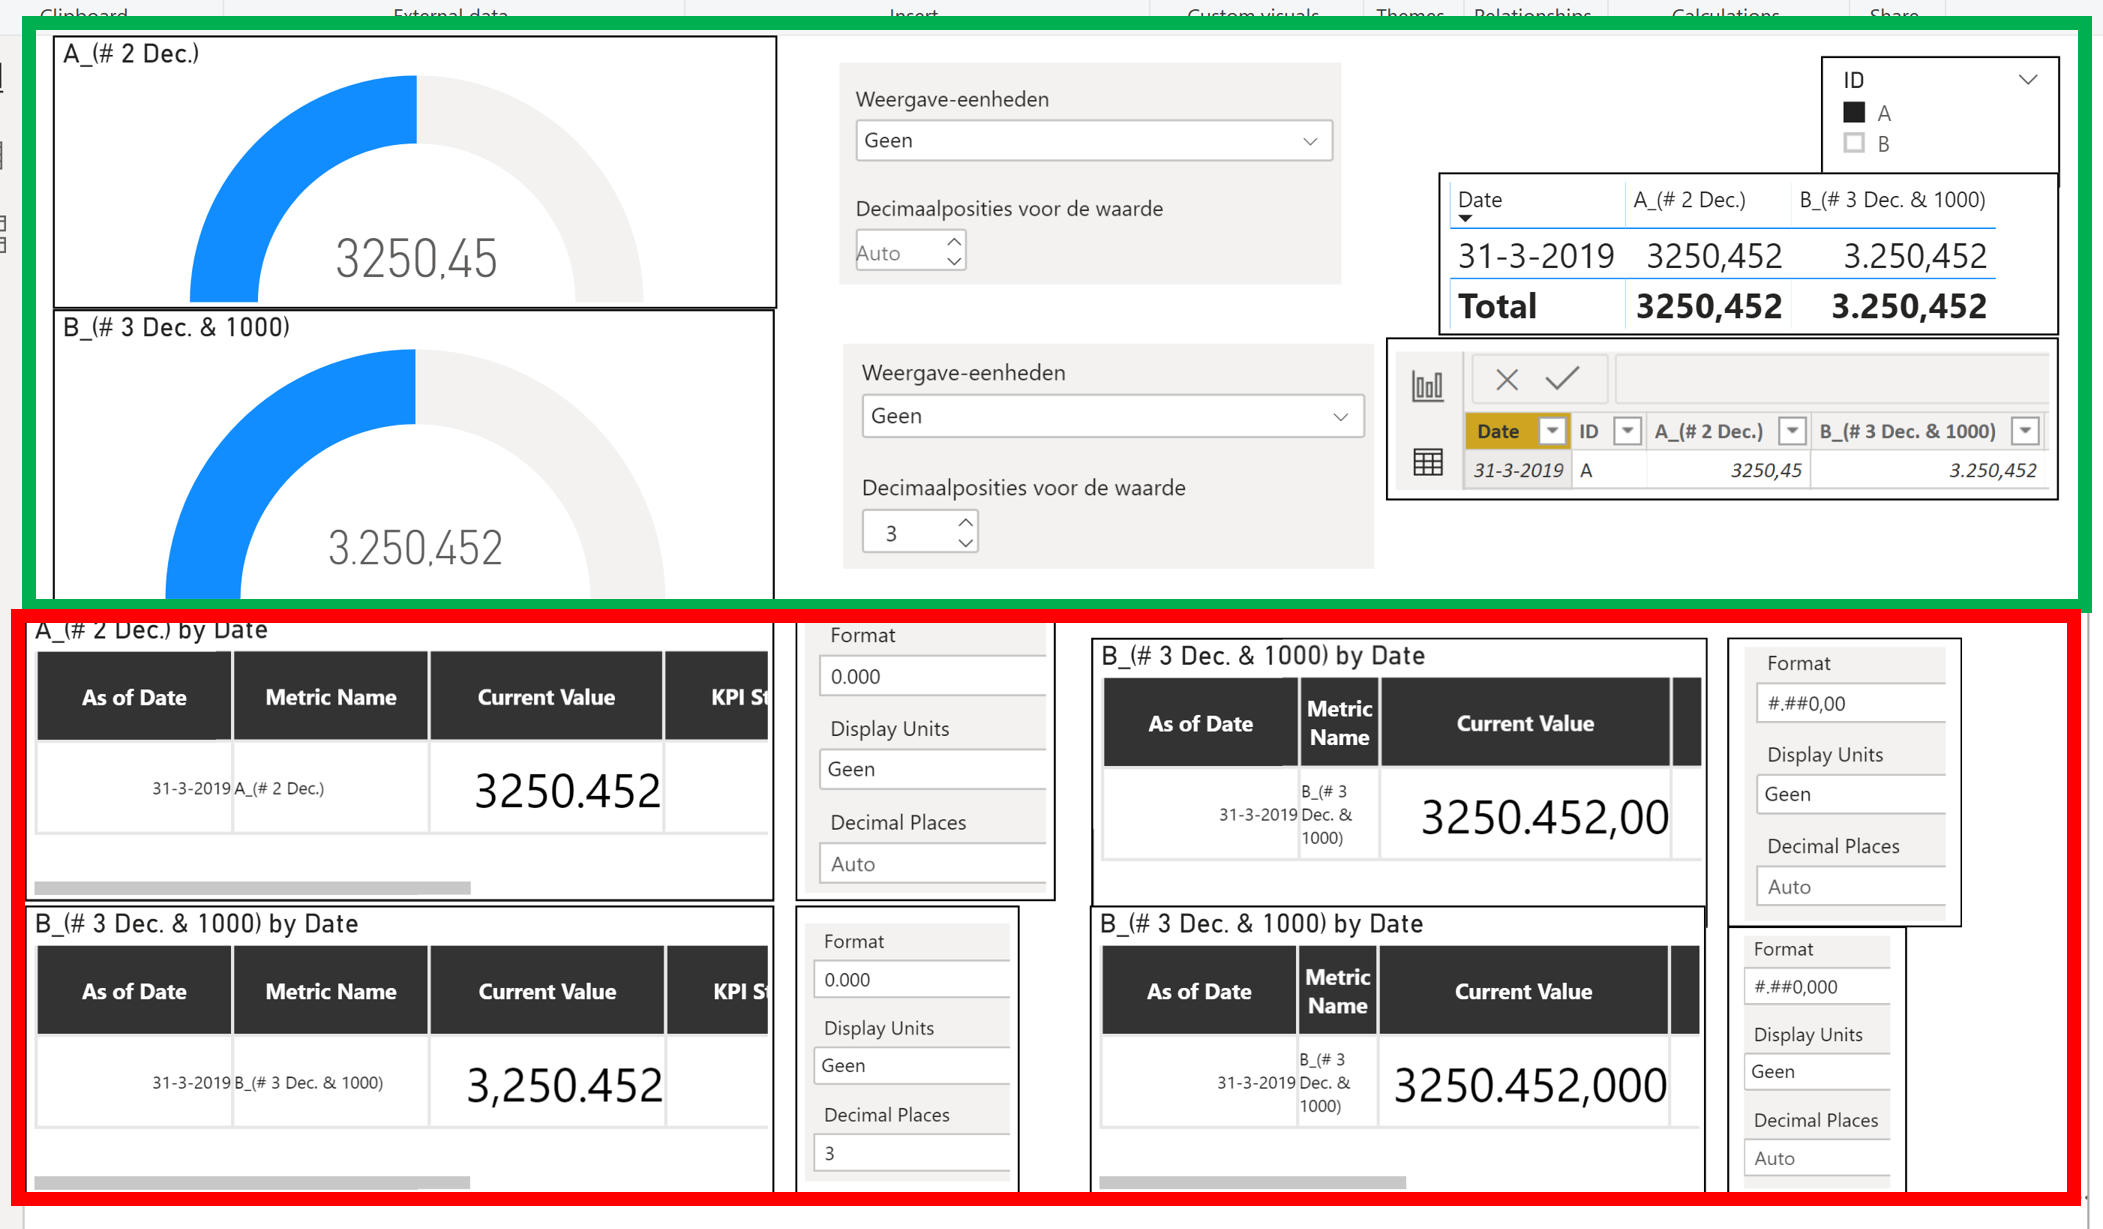This screenshot has width=2103, height=1229.
Task: Click the report view bar chart icon
Action: tap(1427, 385)
